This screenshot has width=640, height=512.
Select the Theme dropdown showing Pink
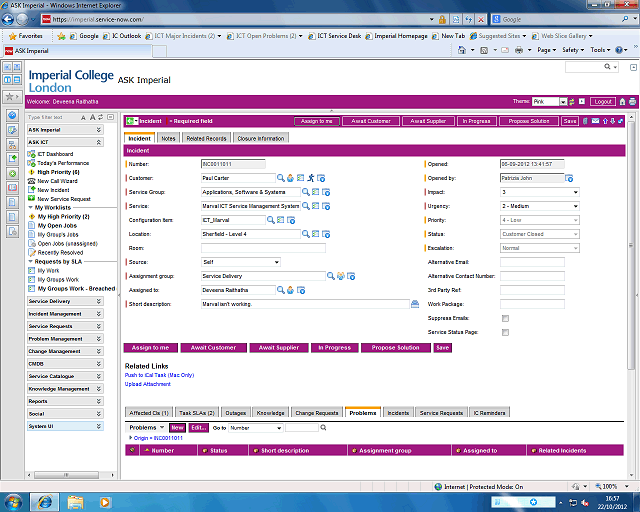(x=550, y=101)
